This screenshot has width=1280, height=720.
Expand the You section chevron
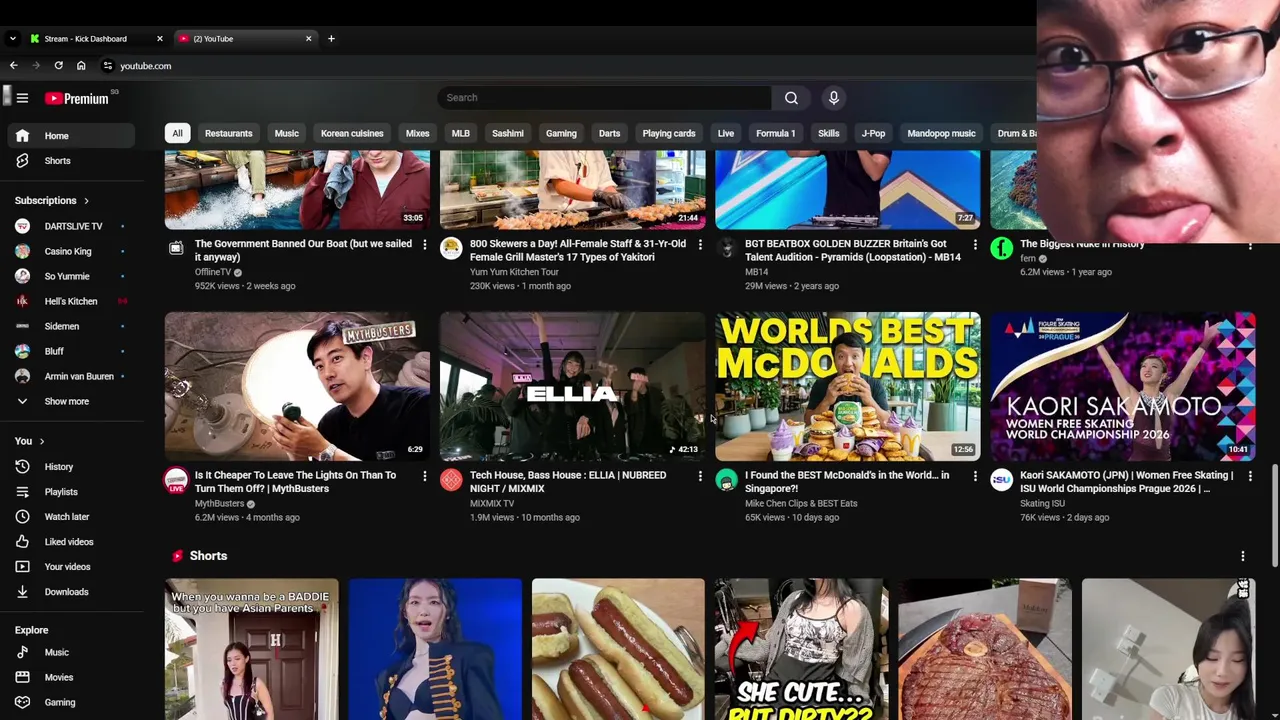click(x=41, y=441)
